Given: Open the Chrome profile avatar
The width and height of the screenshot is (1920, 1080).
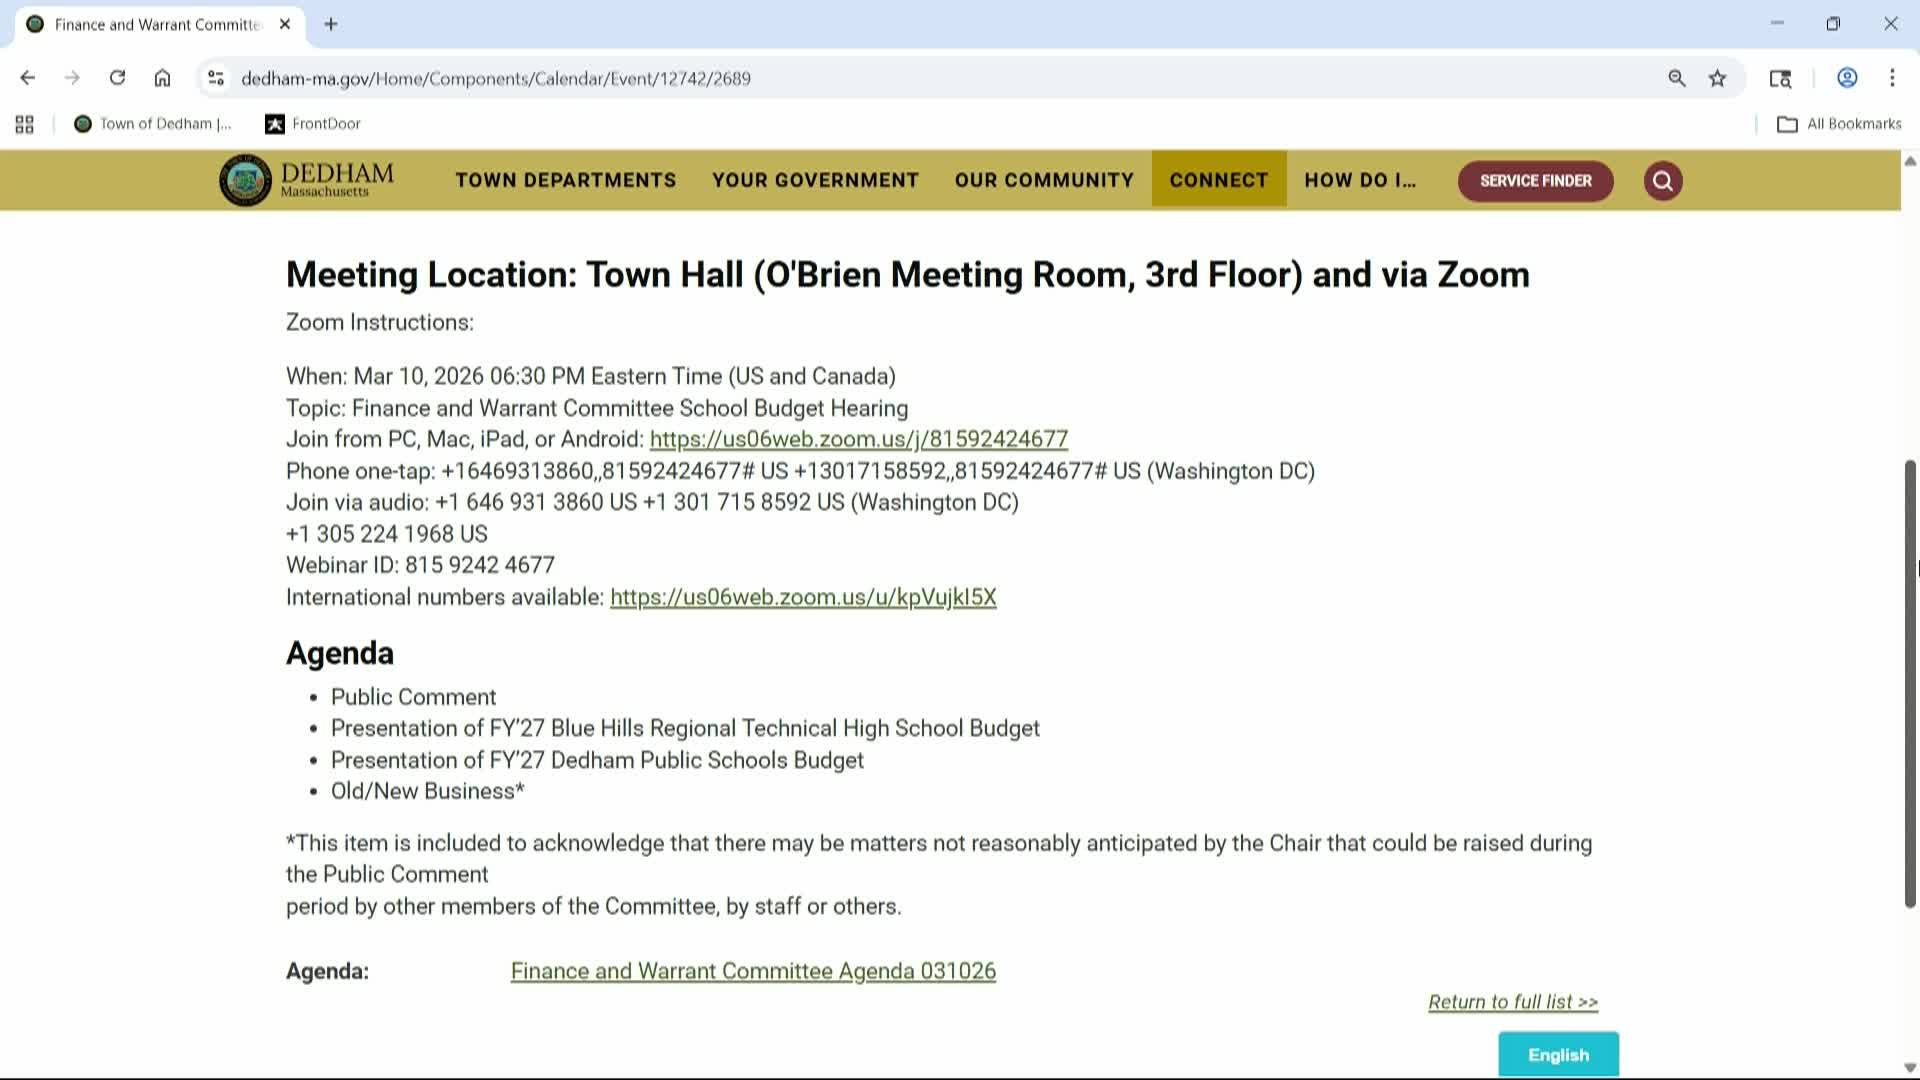Looking at the screenshot, I should (1846, 77).
